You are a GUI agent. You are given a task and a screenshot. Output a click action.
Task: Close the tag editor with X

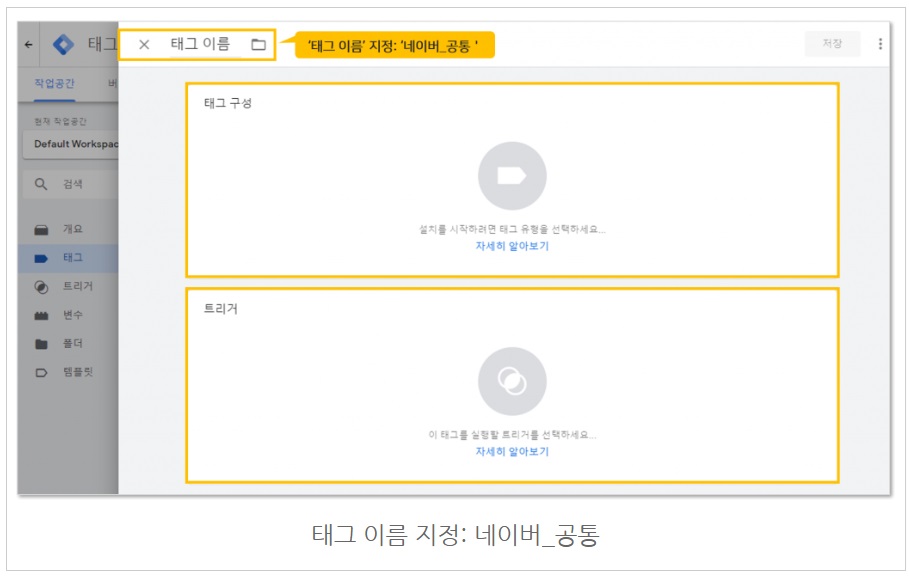click(144, 45)
